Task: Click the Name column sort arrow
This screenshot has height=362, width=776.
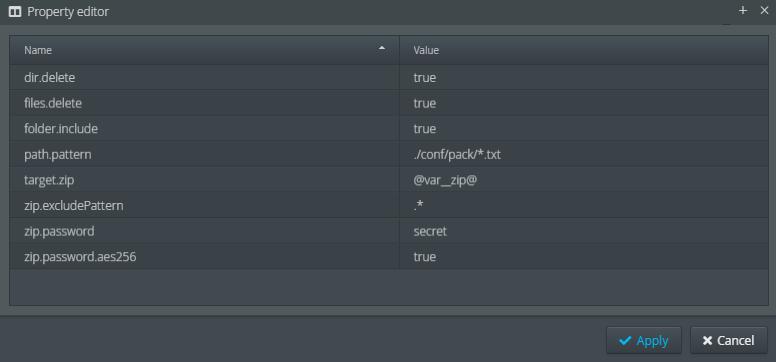Action: (x=382, y=48)
